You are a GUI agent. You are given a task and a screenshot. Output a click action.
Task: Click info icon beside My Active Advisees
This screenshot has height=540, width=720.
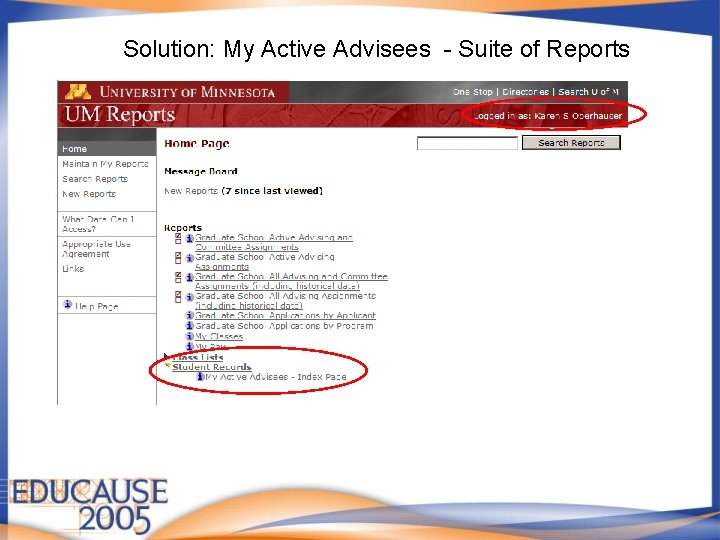[200, 377]
